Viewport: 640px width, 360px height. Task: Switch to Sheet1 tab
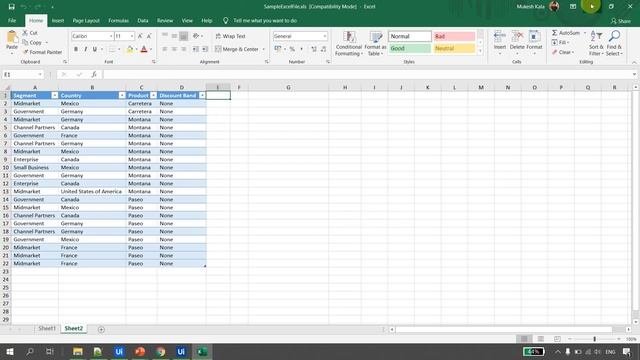coord(47,329)
